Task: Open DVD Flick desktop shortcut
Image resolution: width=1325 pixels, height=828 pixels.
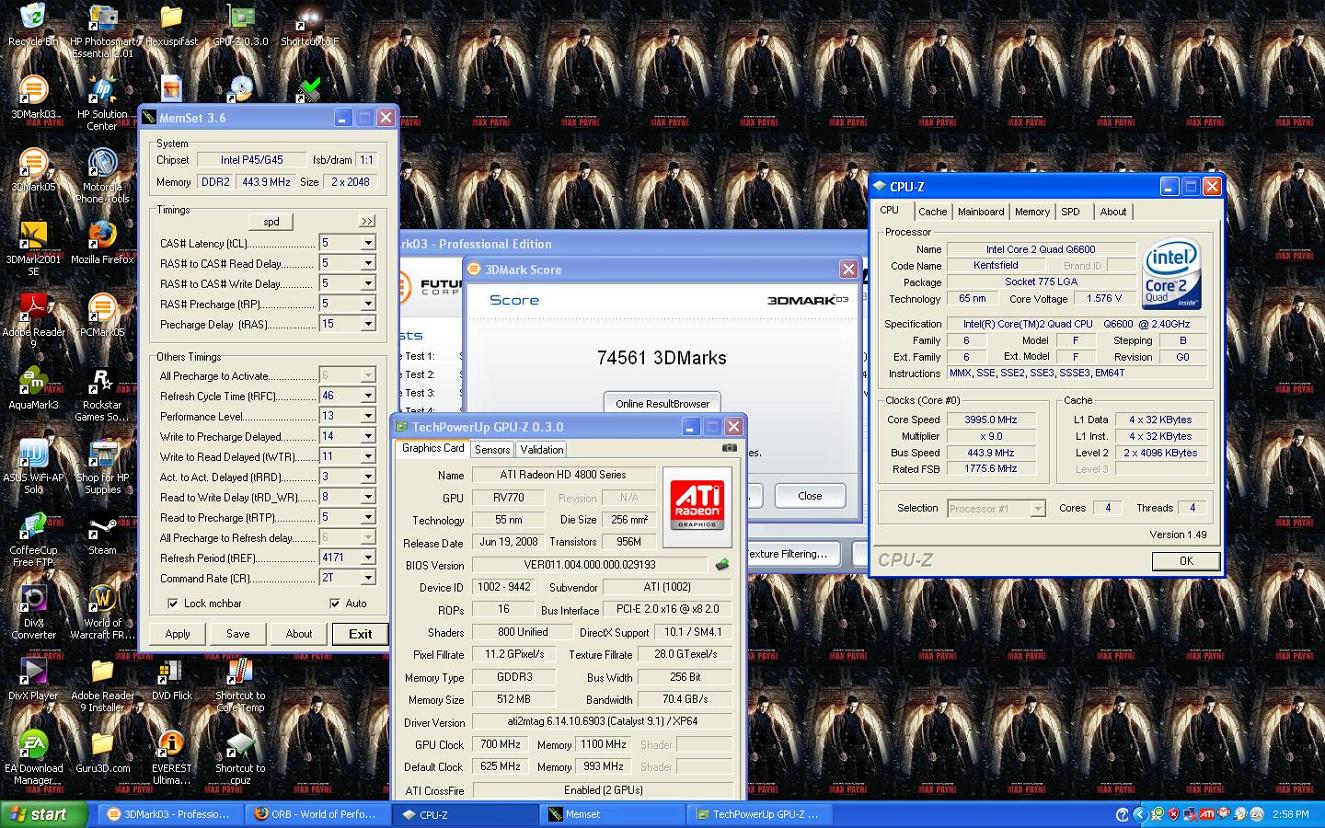Action: [171, 680]
